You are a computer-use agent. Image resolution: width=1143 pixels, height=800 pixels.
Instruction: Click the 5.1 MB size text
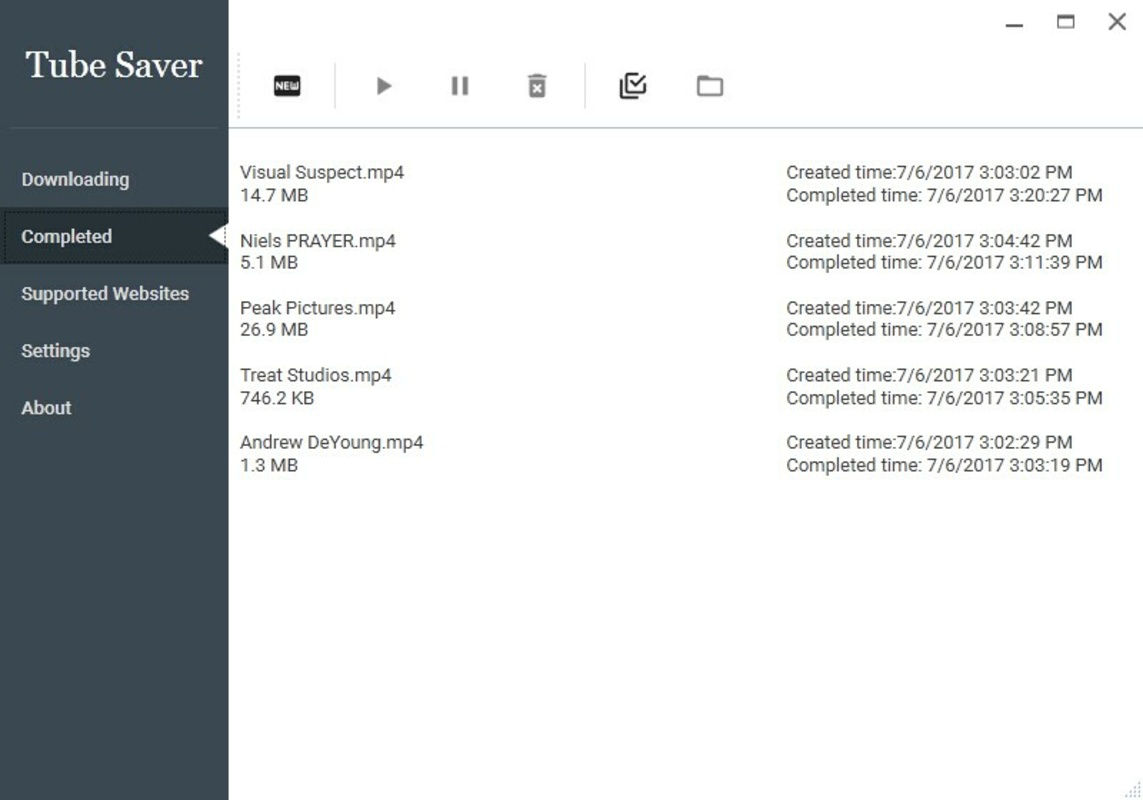[x=269, y=263]
